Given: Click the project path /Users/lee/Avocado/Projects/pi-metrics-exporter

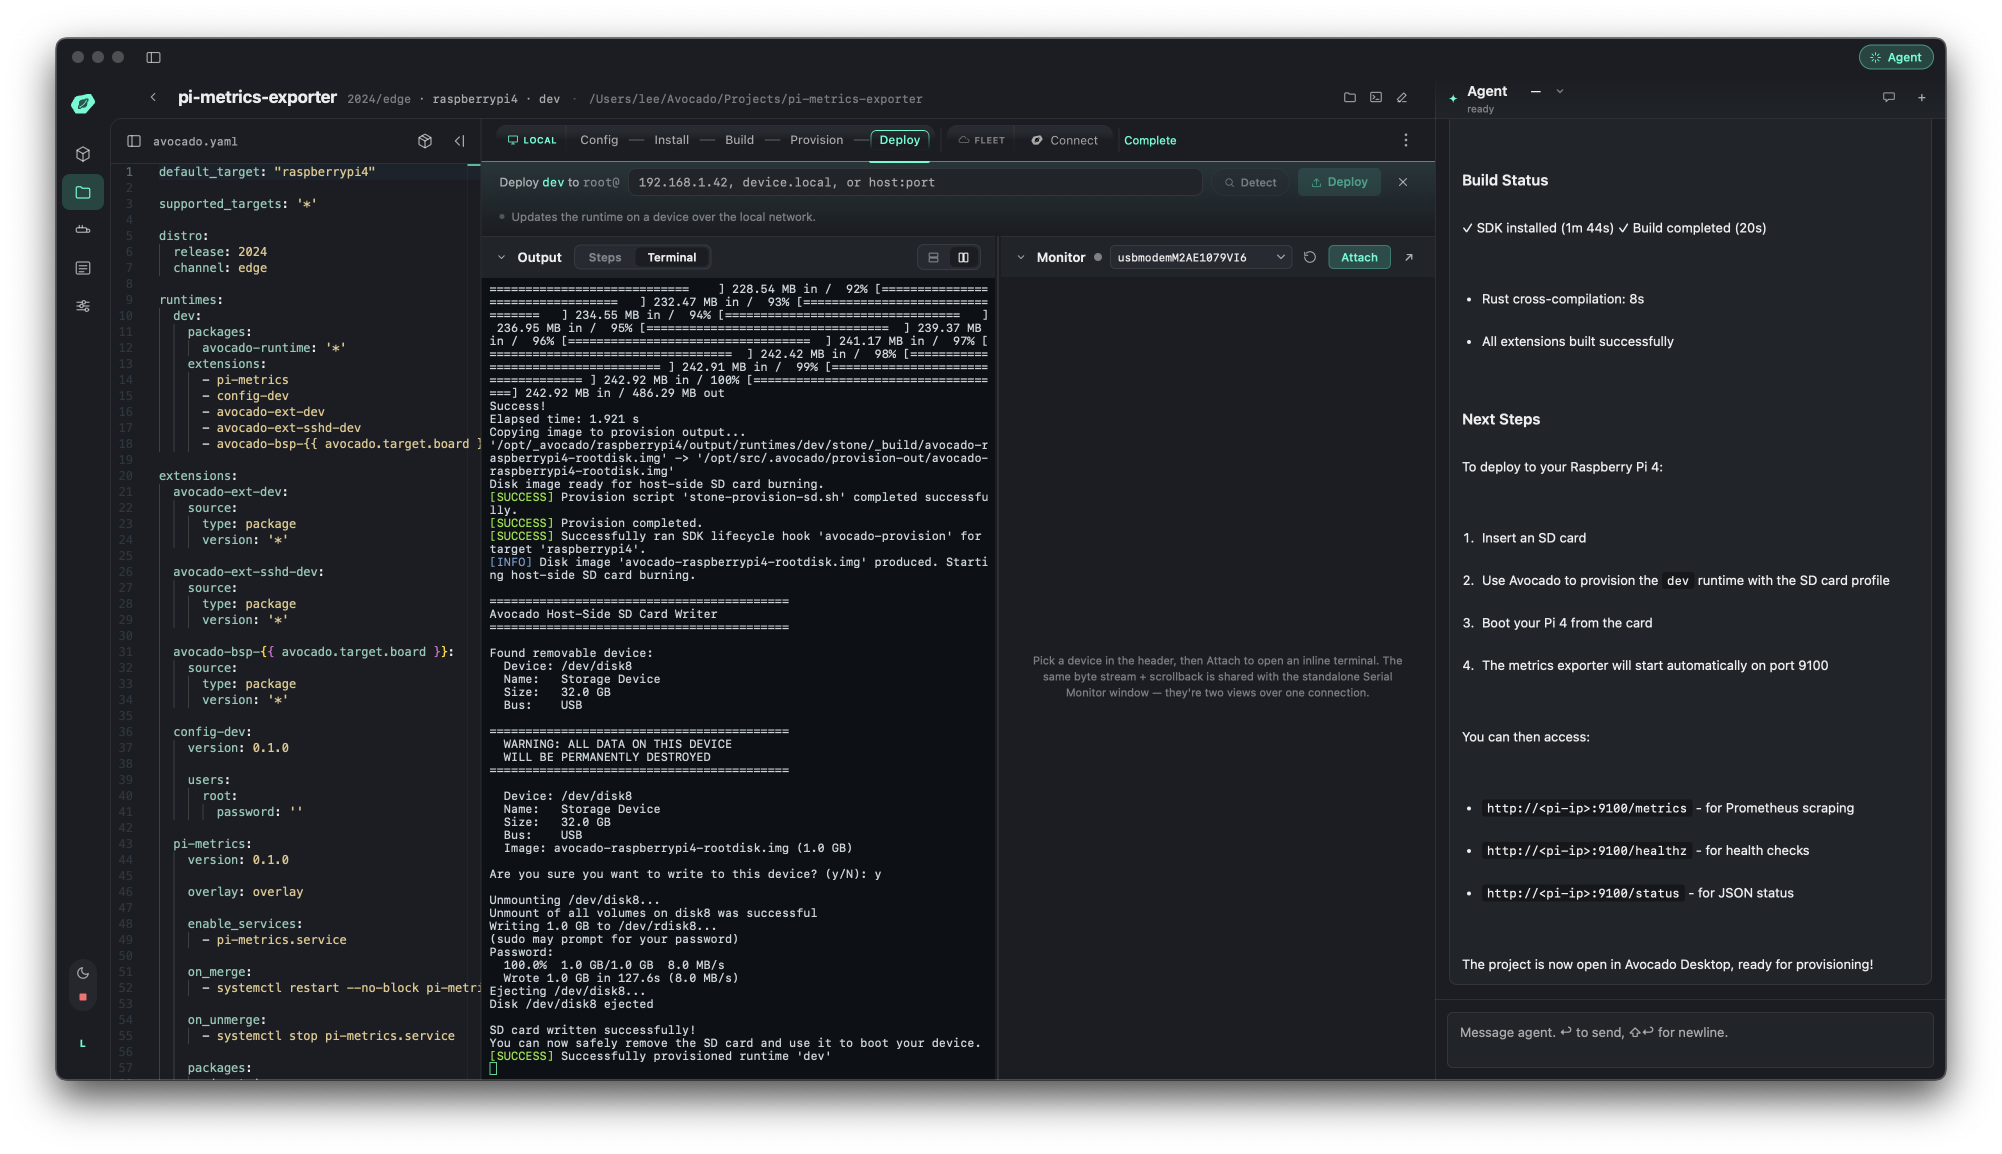Looking at the screenshot, I should (x=756, y=99).
